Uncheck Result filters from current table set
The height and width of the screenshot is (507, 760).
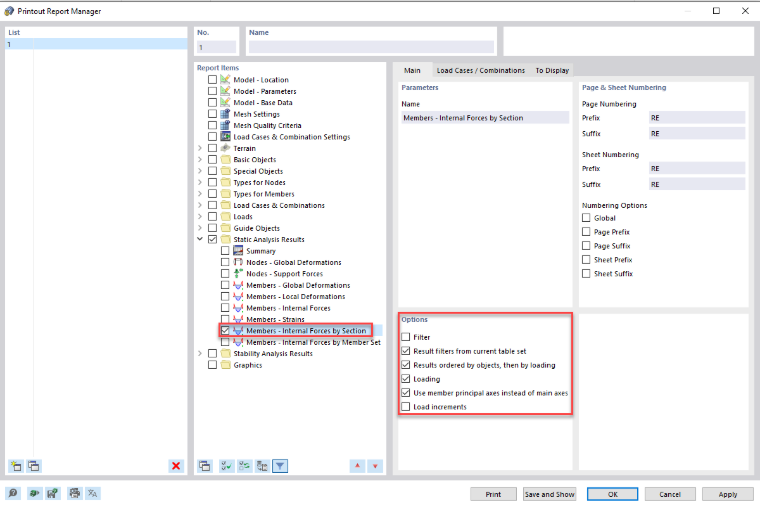click(x=406, y=351)
